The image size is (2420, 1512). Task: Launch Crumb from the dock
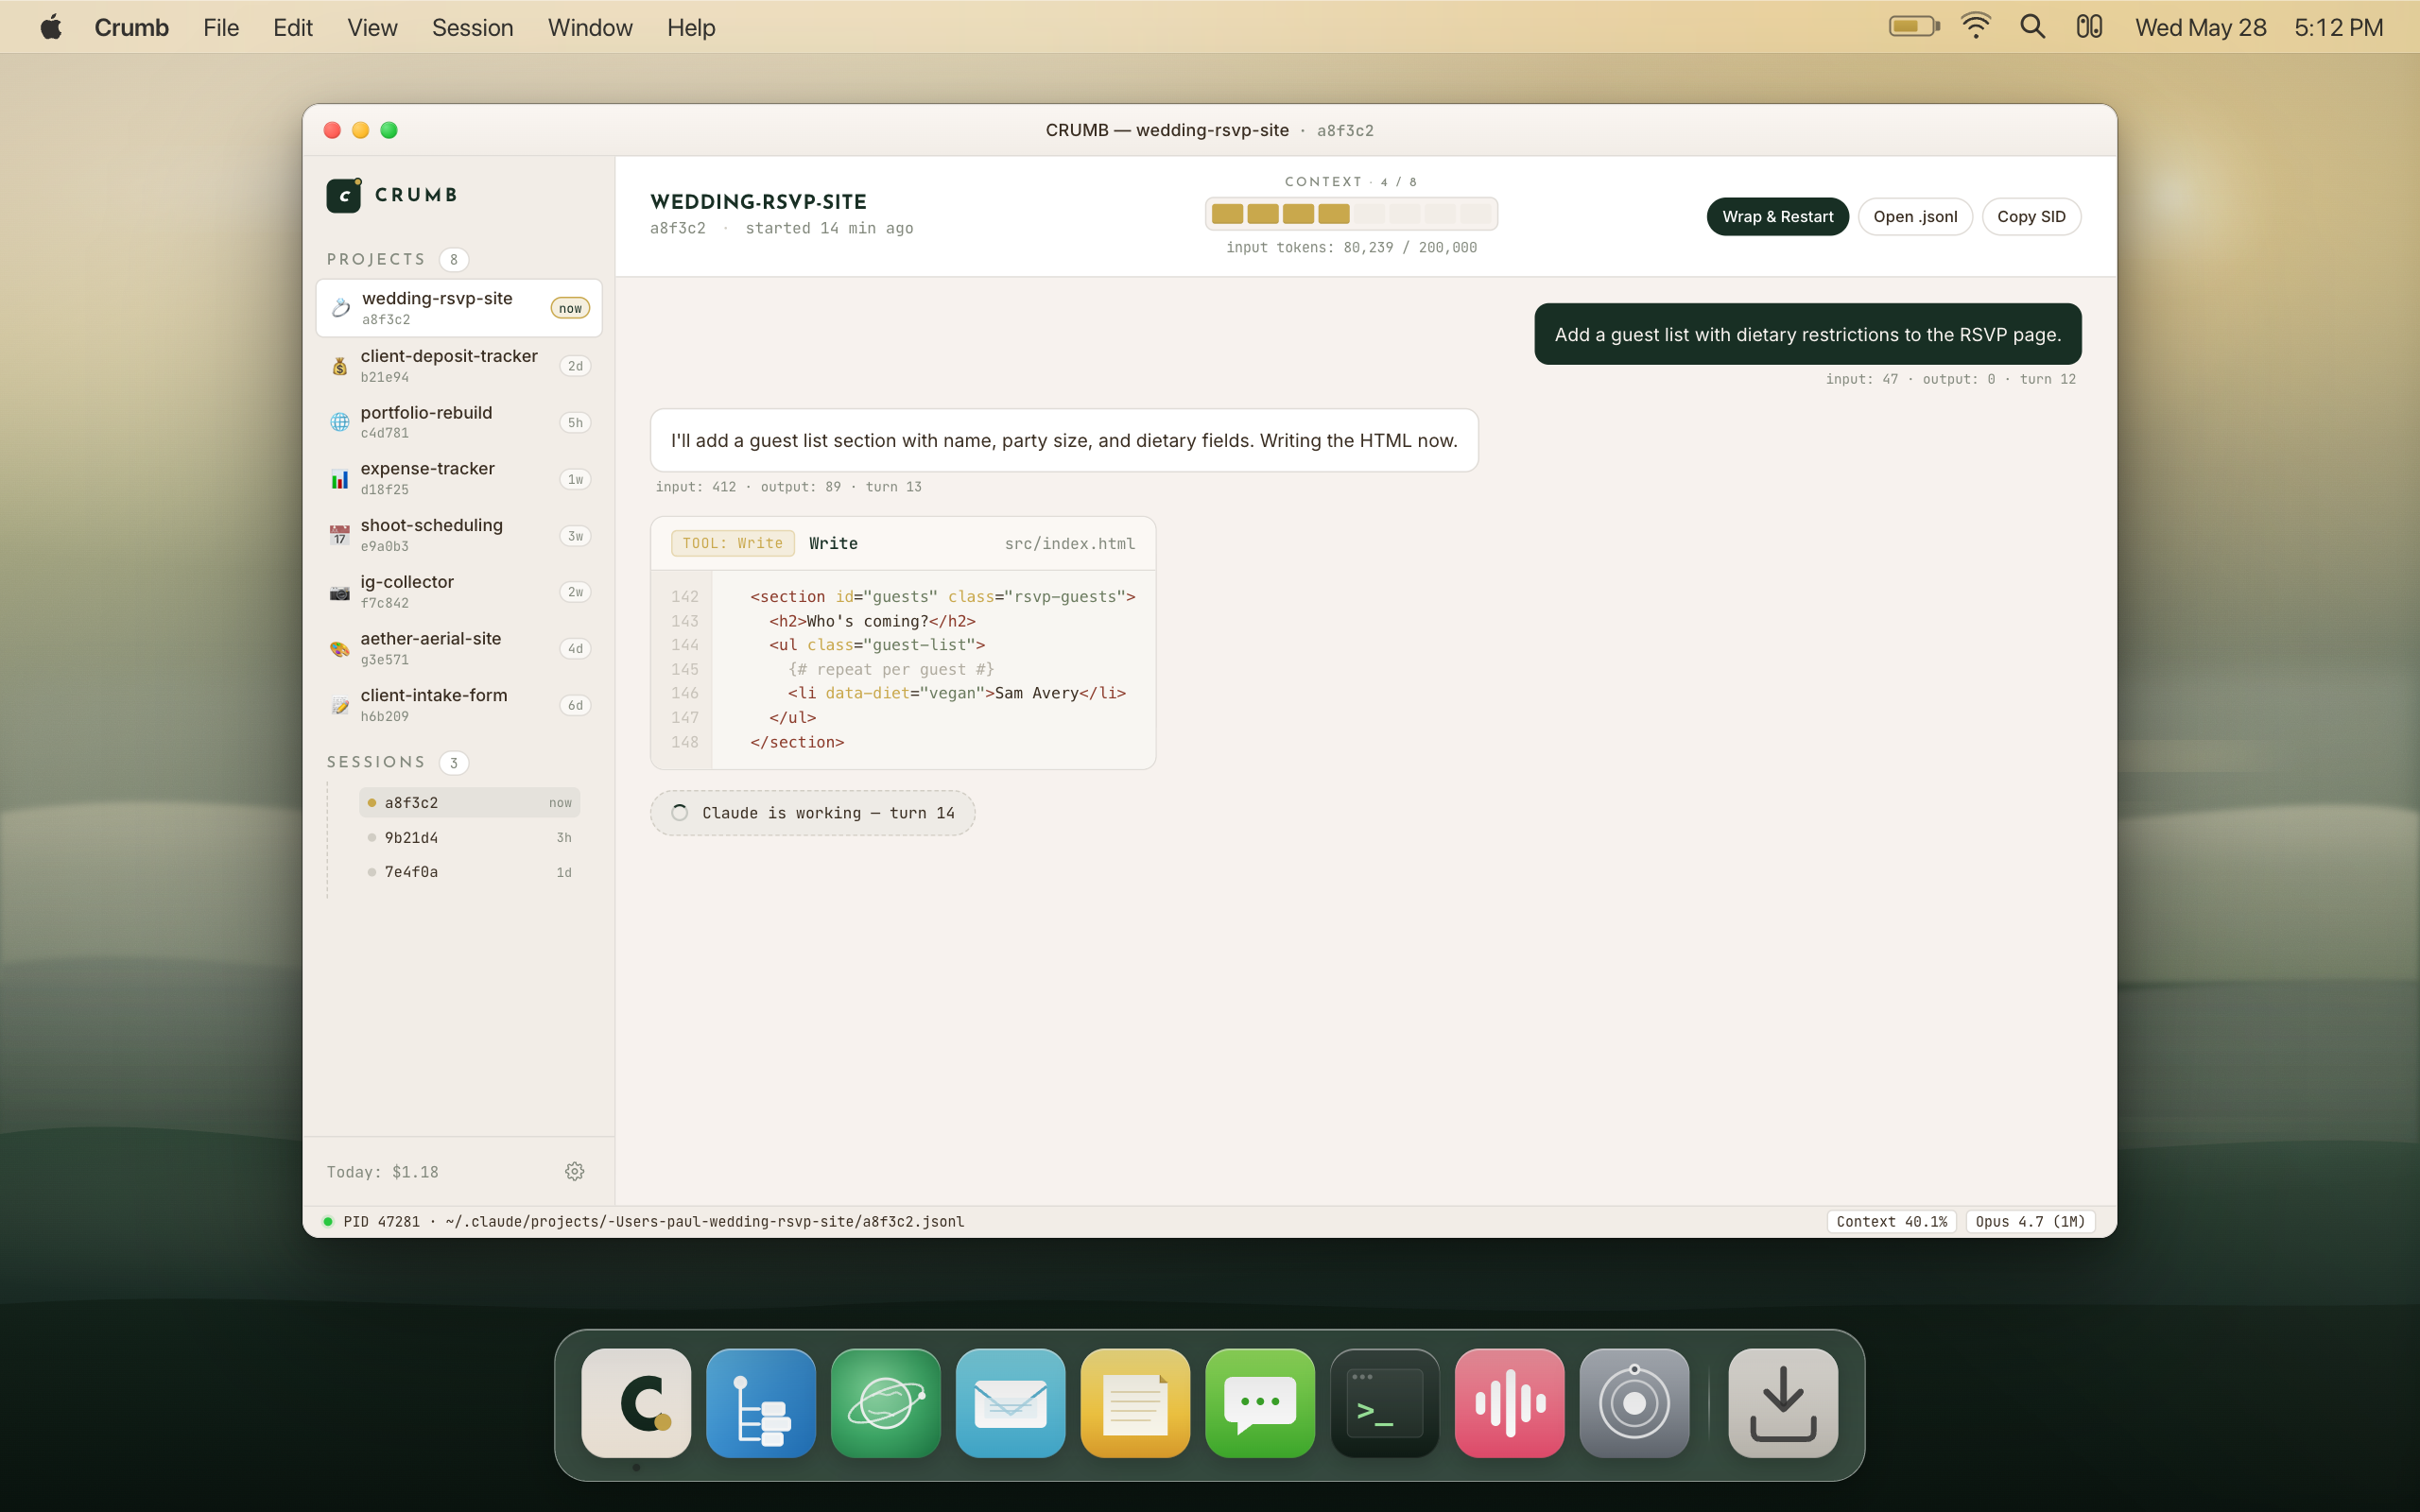[636, 1403]
